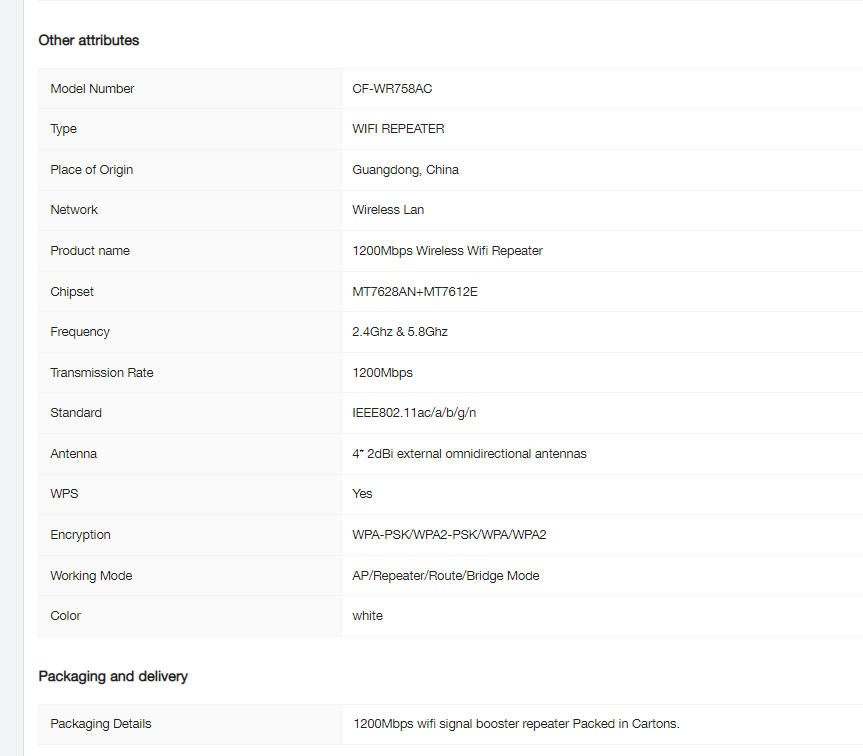Click the "Transmission Rate" label

tap(102, 373)
